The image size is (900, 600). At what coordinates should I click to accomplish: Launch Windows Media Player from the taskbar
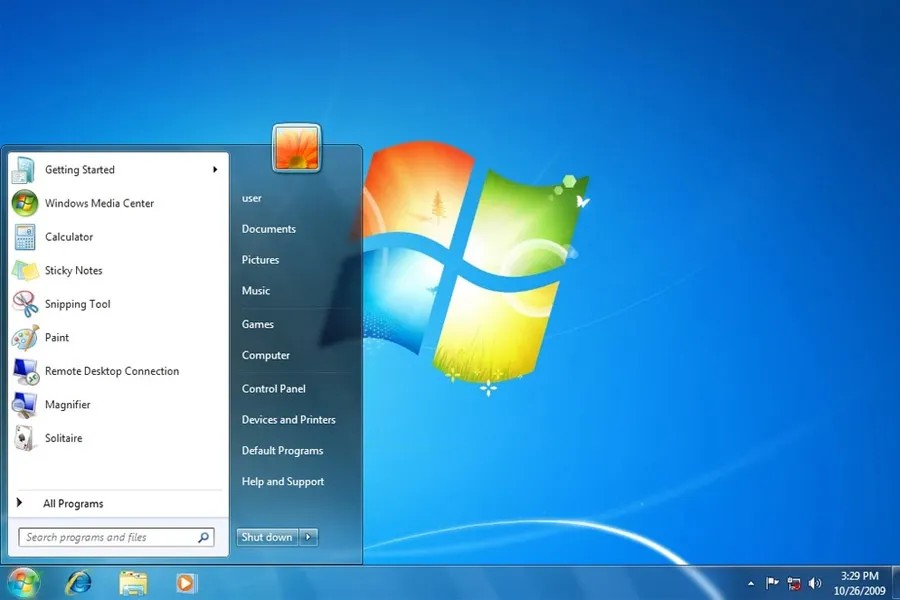pos(186,583)
